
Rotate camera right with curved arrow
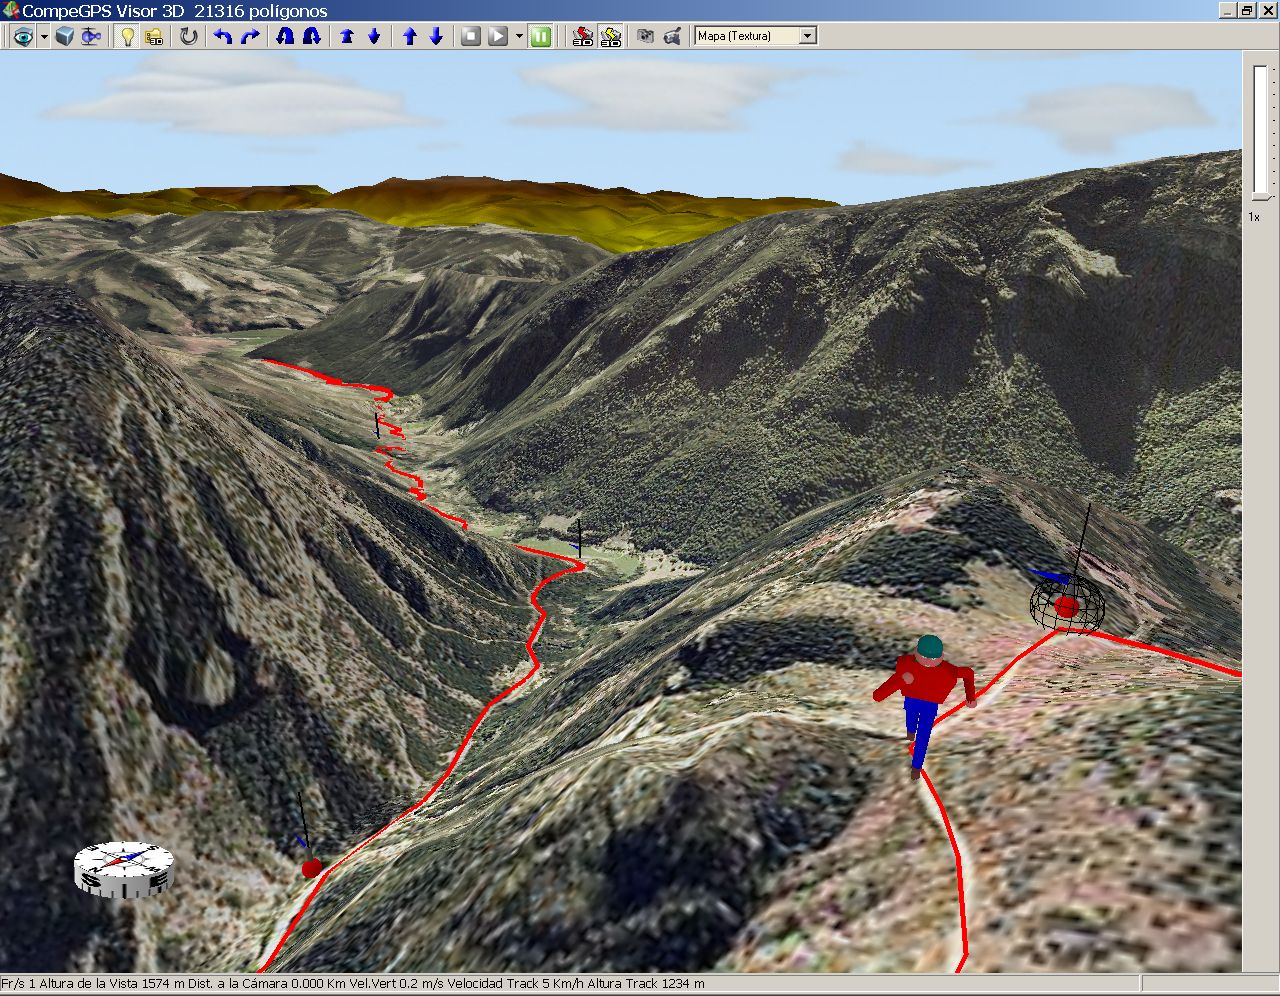(x=250, y=37)
